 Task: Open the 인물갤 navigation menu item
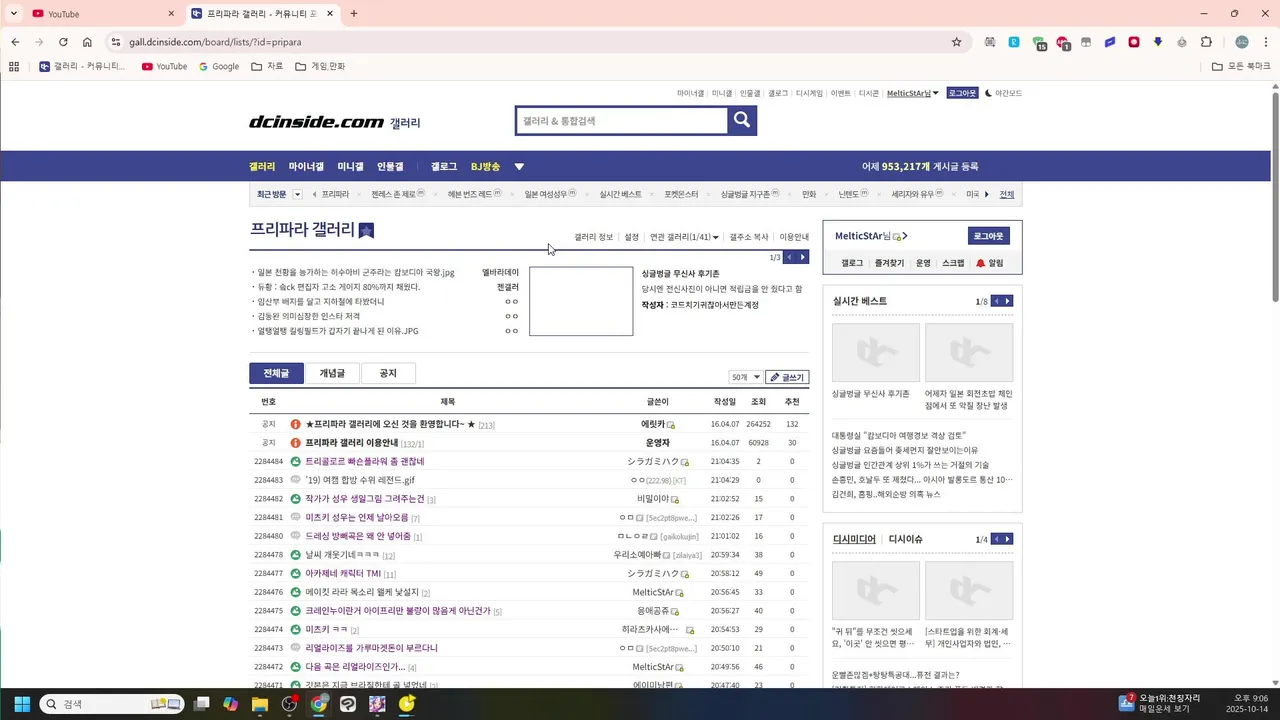[x=390, y=167]
